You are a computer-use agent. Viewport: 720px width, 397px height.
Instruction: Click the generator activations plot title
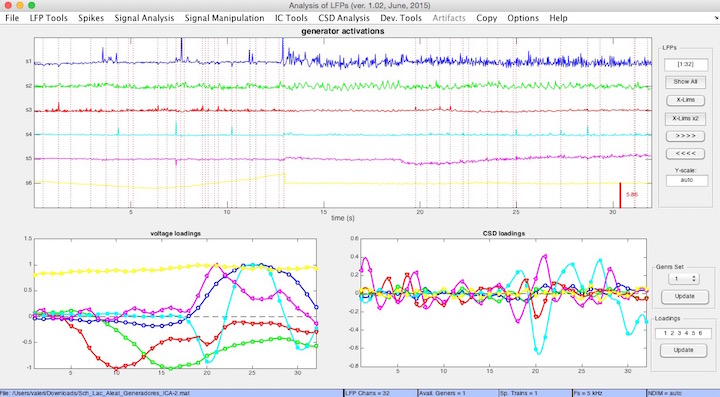343,31
